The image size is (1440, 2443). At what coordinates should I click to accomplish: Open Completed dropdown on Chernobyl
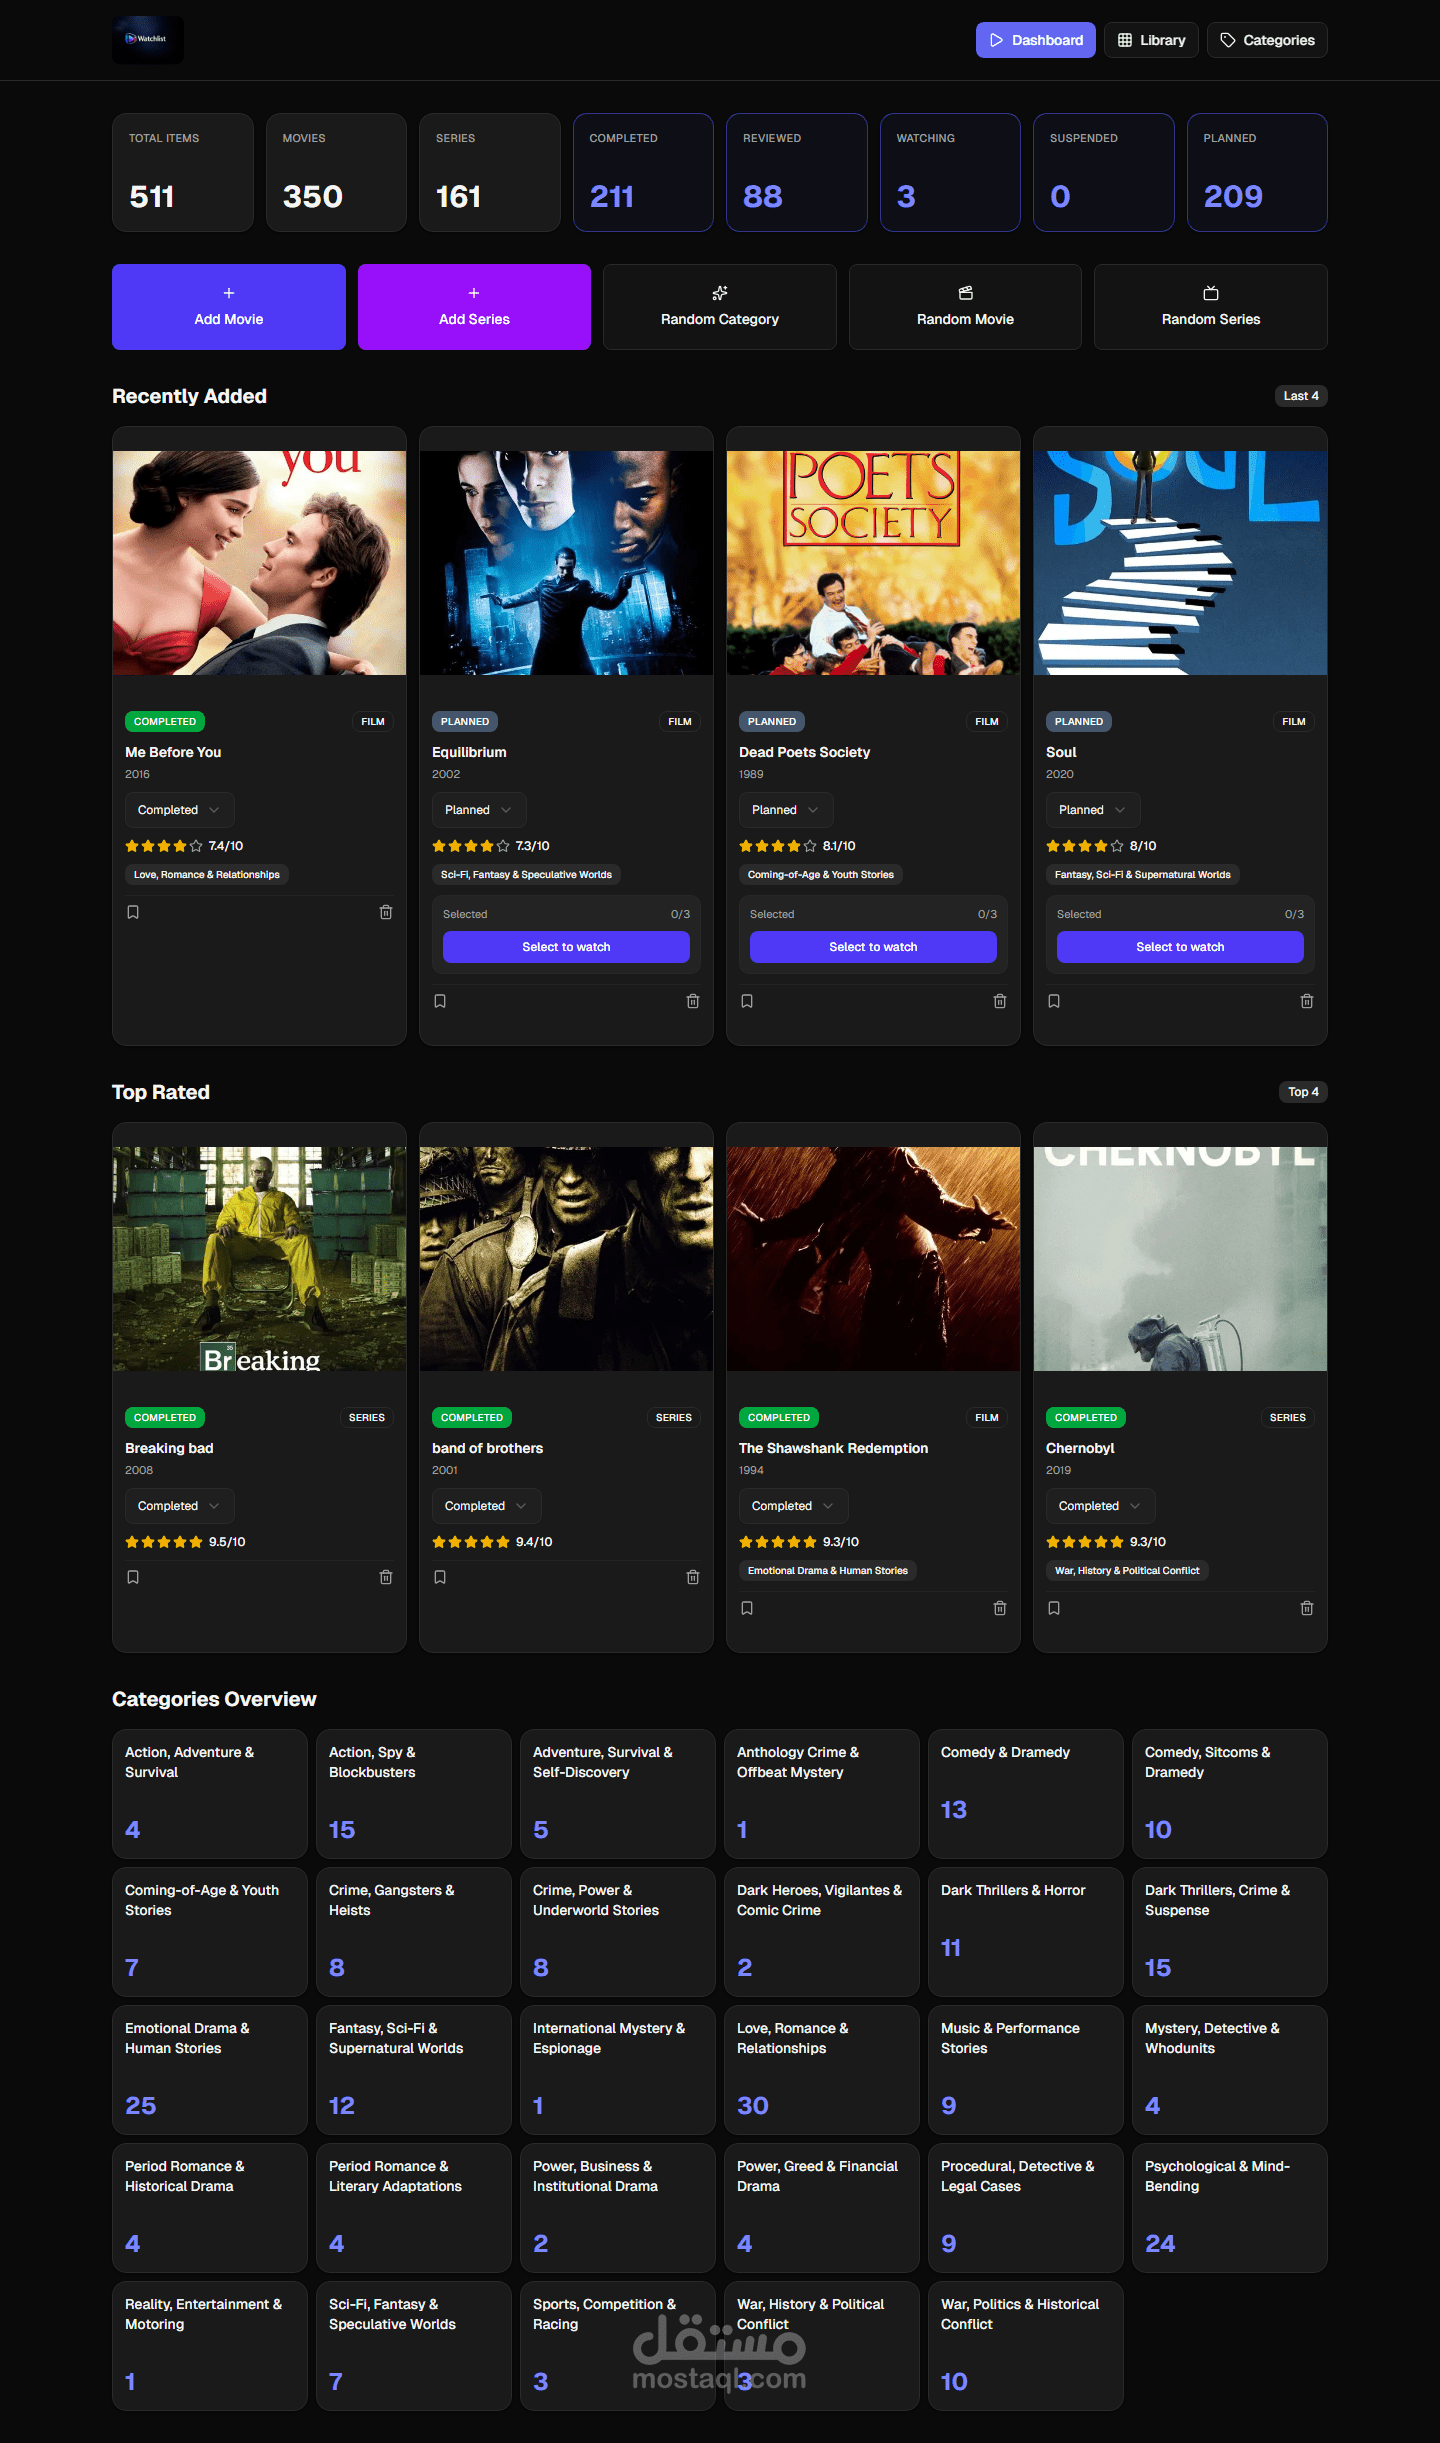[1101, 1506]
